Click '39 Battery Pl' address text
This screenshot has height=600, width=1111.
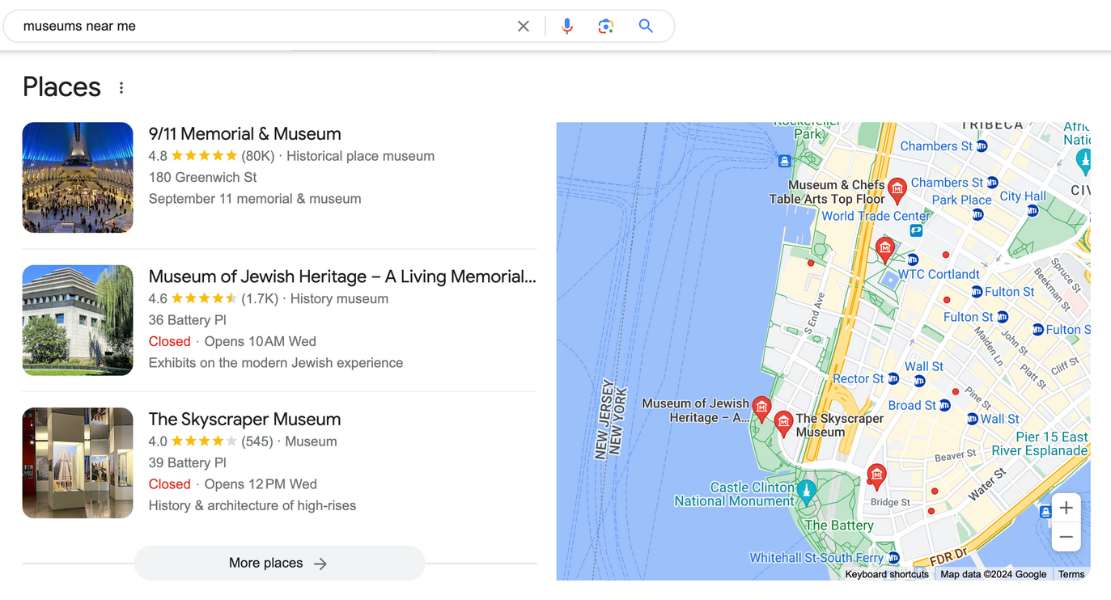tap(188, 463)
